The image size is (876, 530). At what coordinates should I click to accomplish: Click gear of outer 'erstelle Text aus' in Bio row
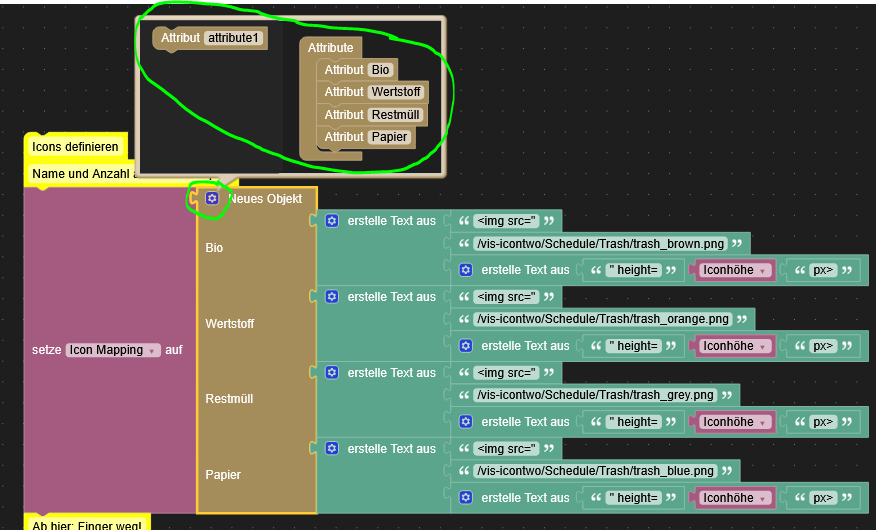pos(332,221)
